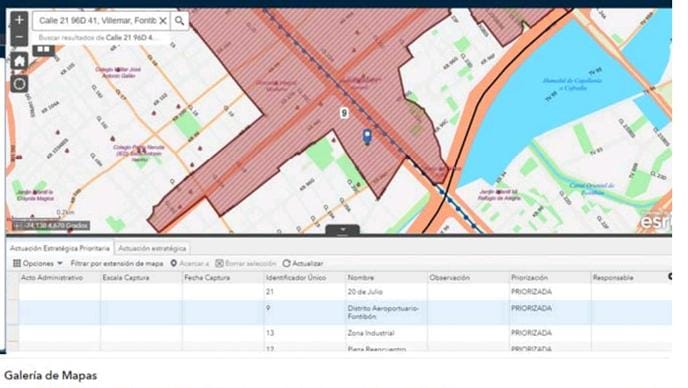Select the Zona Industrial row
The height and width of the screenshot is (388, 688).
(x=339, y=333)
